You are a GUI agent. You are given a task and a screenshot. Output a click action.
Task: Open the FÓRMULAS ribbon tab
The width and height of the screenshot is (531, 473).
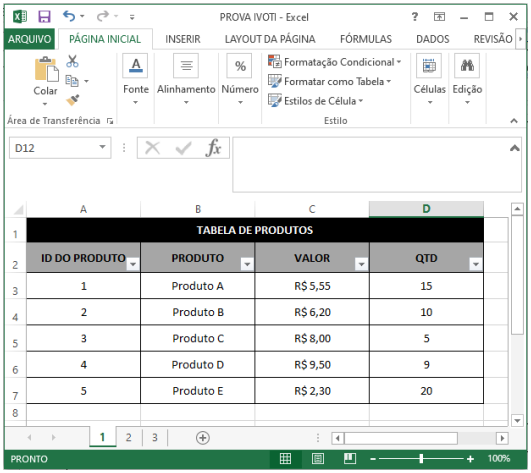tap(366, 39)
